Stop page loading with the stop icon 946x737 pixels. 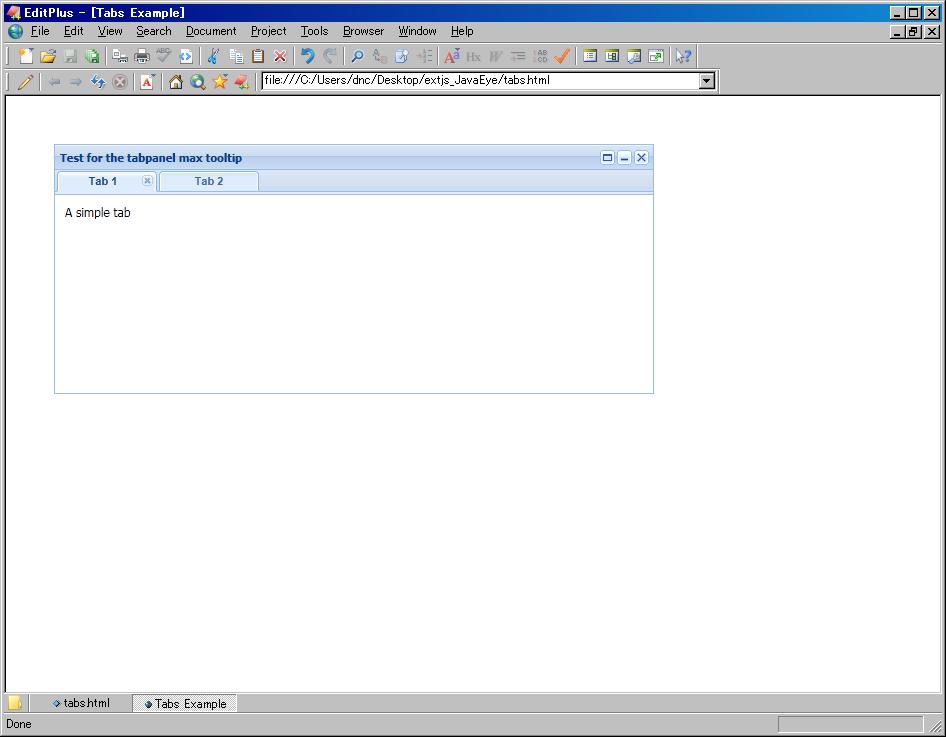coord(120,81)
